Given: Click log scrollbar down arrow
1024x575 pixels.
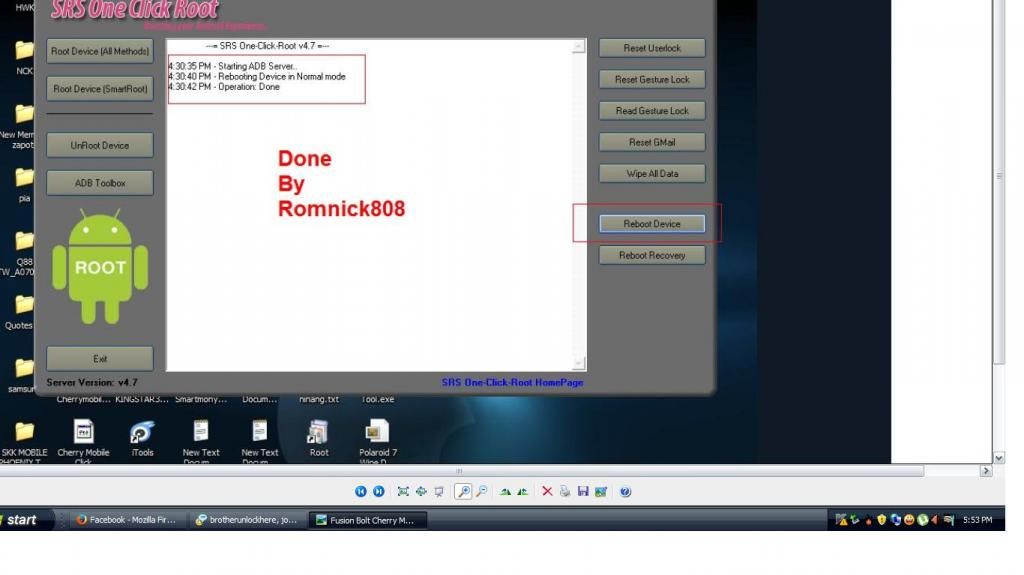Looking at the screenshot, I should 579,363.
